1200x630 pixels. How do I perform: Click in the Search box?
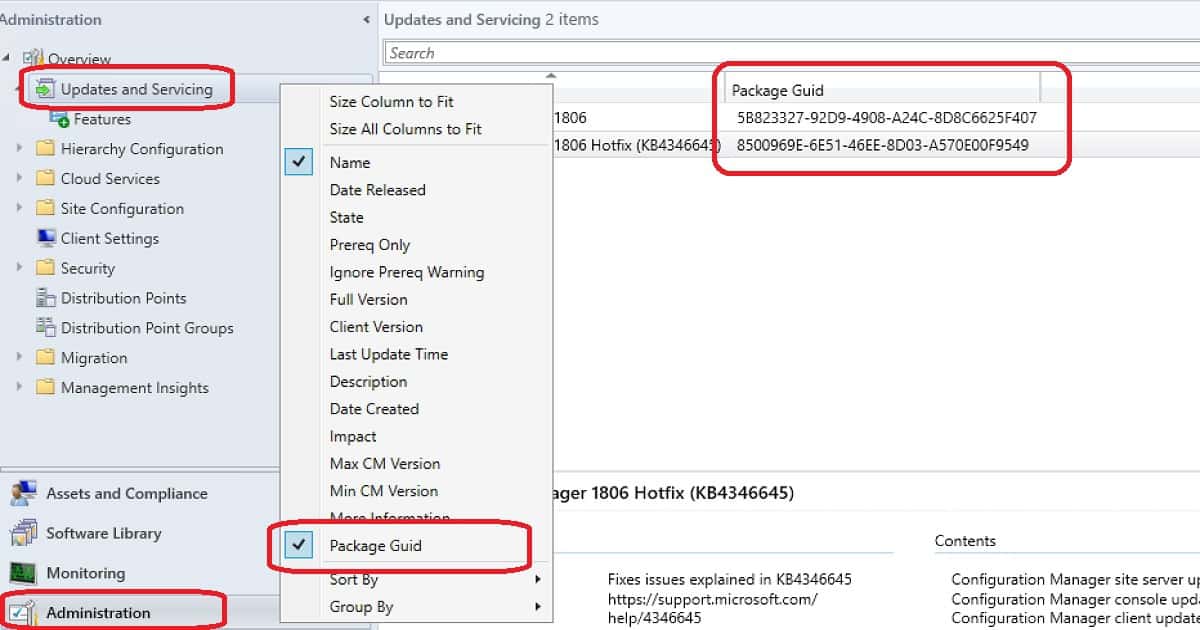[x=790, y=53]
